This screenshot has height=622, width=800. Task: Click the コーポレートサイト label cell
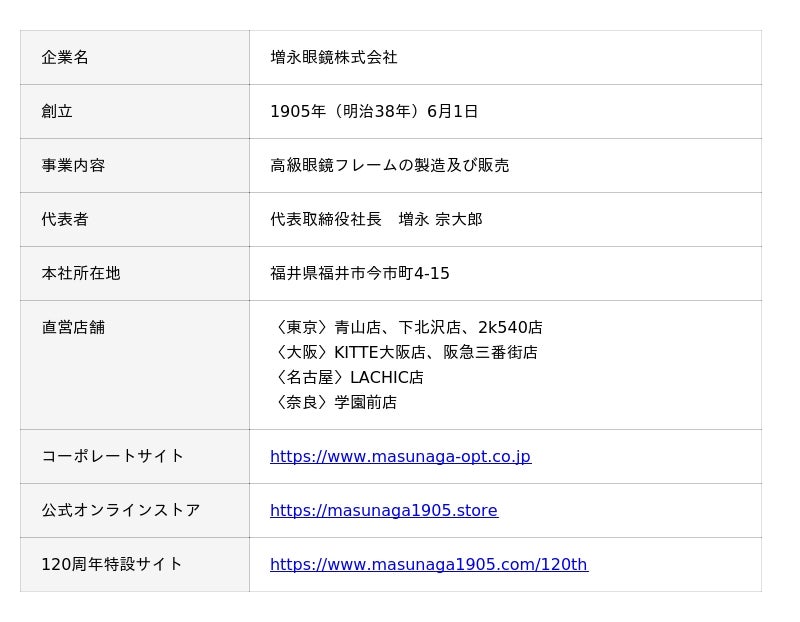pyautogui.click(x=113, y=457)
